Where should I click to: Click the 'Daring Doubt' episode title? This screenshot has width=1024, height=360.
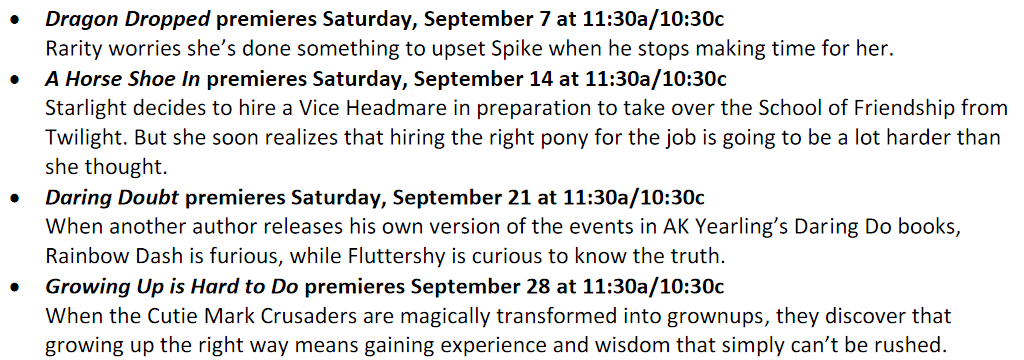coord(114,197)
